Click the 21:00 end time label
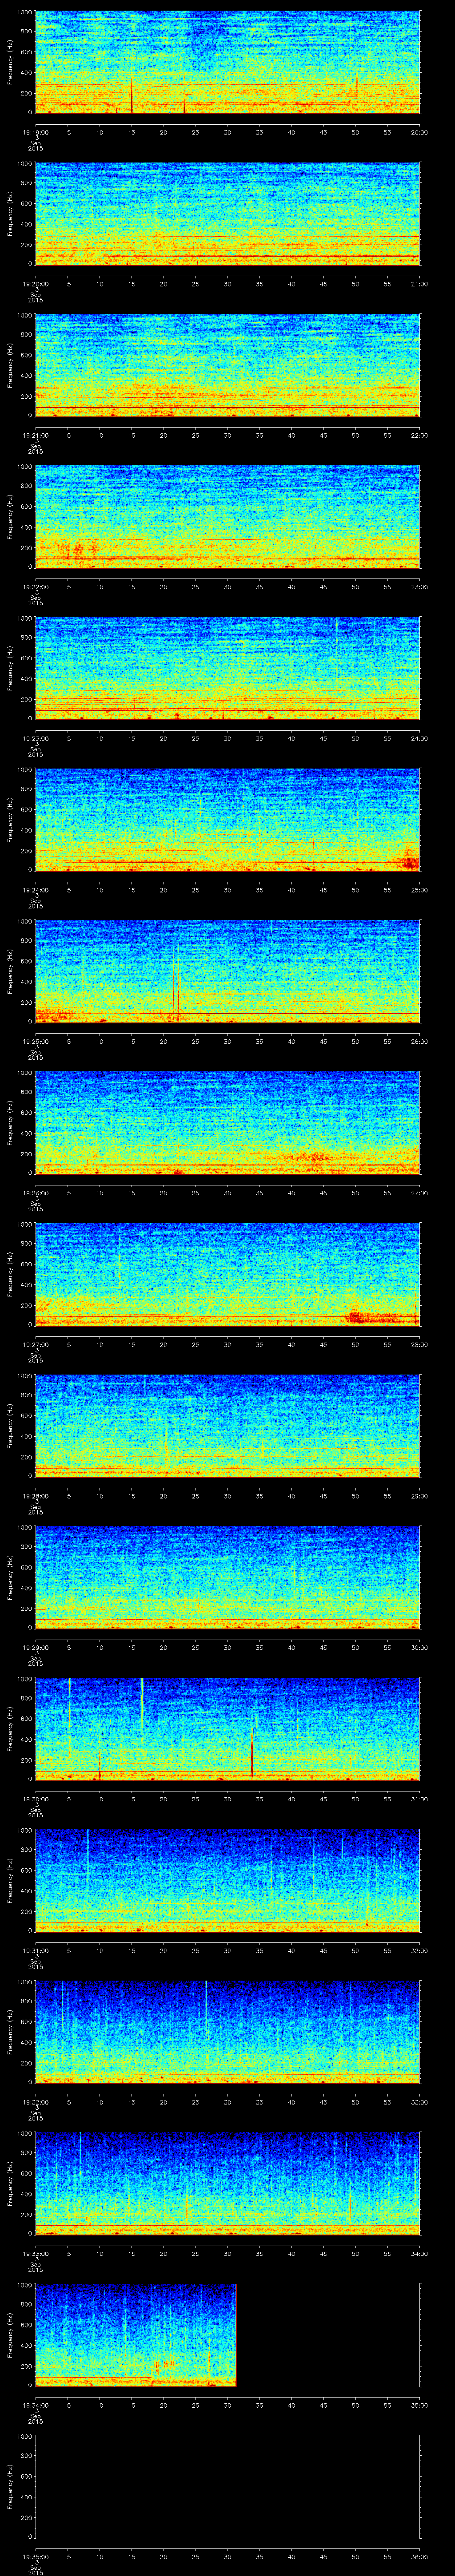The width and height of the screenshot is (455, 2576). click(420, 284)
